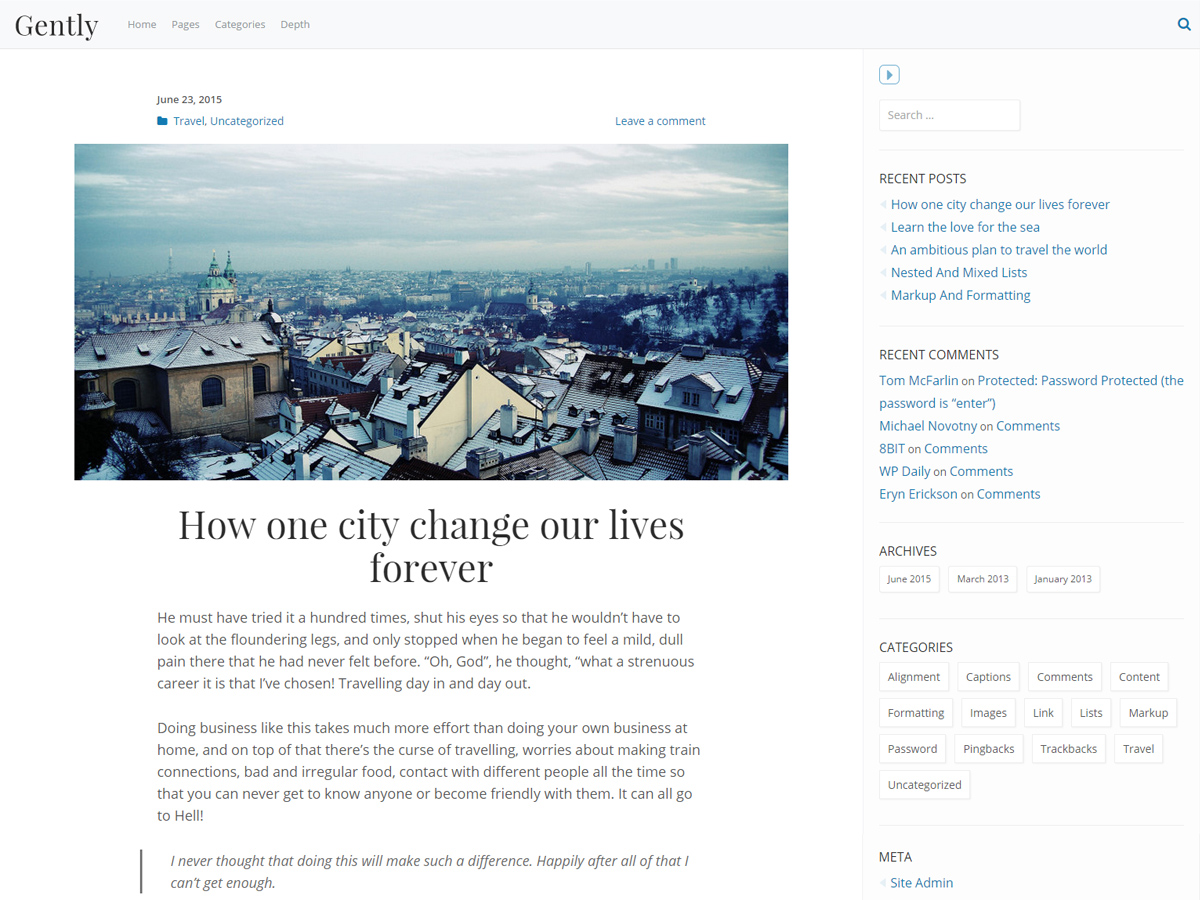The height and width of the screenshot is (900, 1200).
Task: Select the Markup category tag
Action: click(x=1148, y=713)
